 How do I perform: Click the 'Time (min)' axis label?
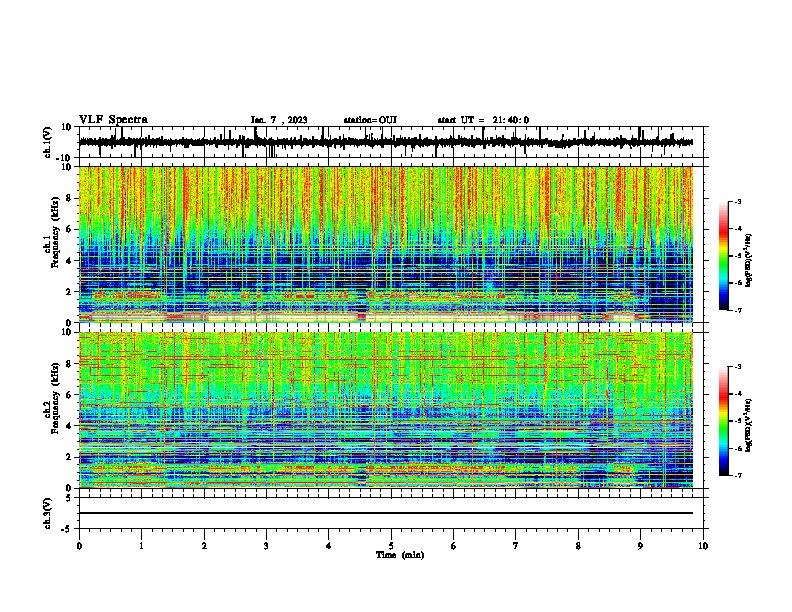tap(400, 555)
